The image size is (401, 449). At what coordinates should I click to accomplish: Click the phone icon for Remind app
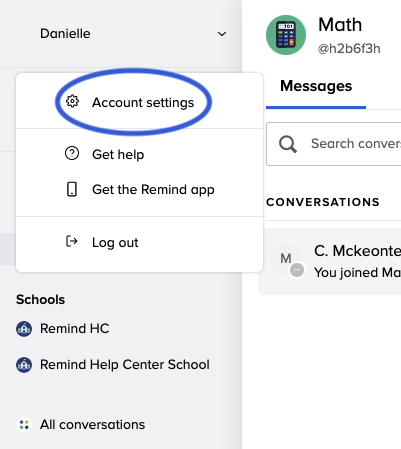pyautogui.click(x=72, y=189)
